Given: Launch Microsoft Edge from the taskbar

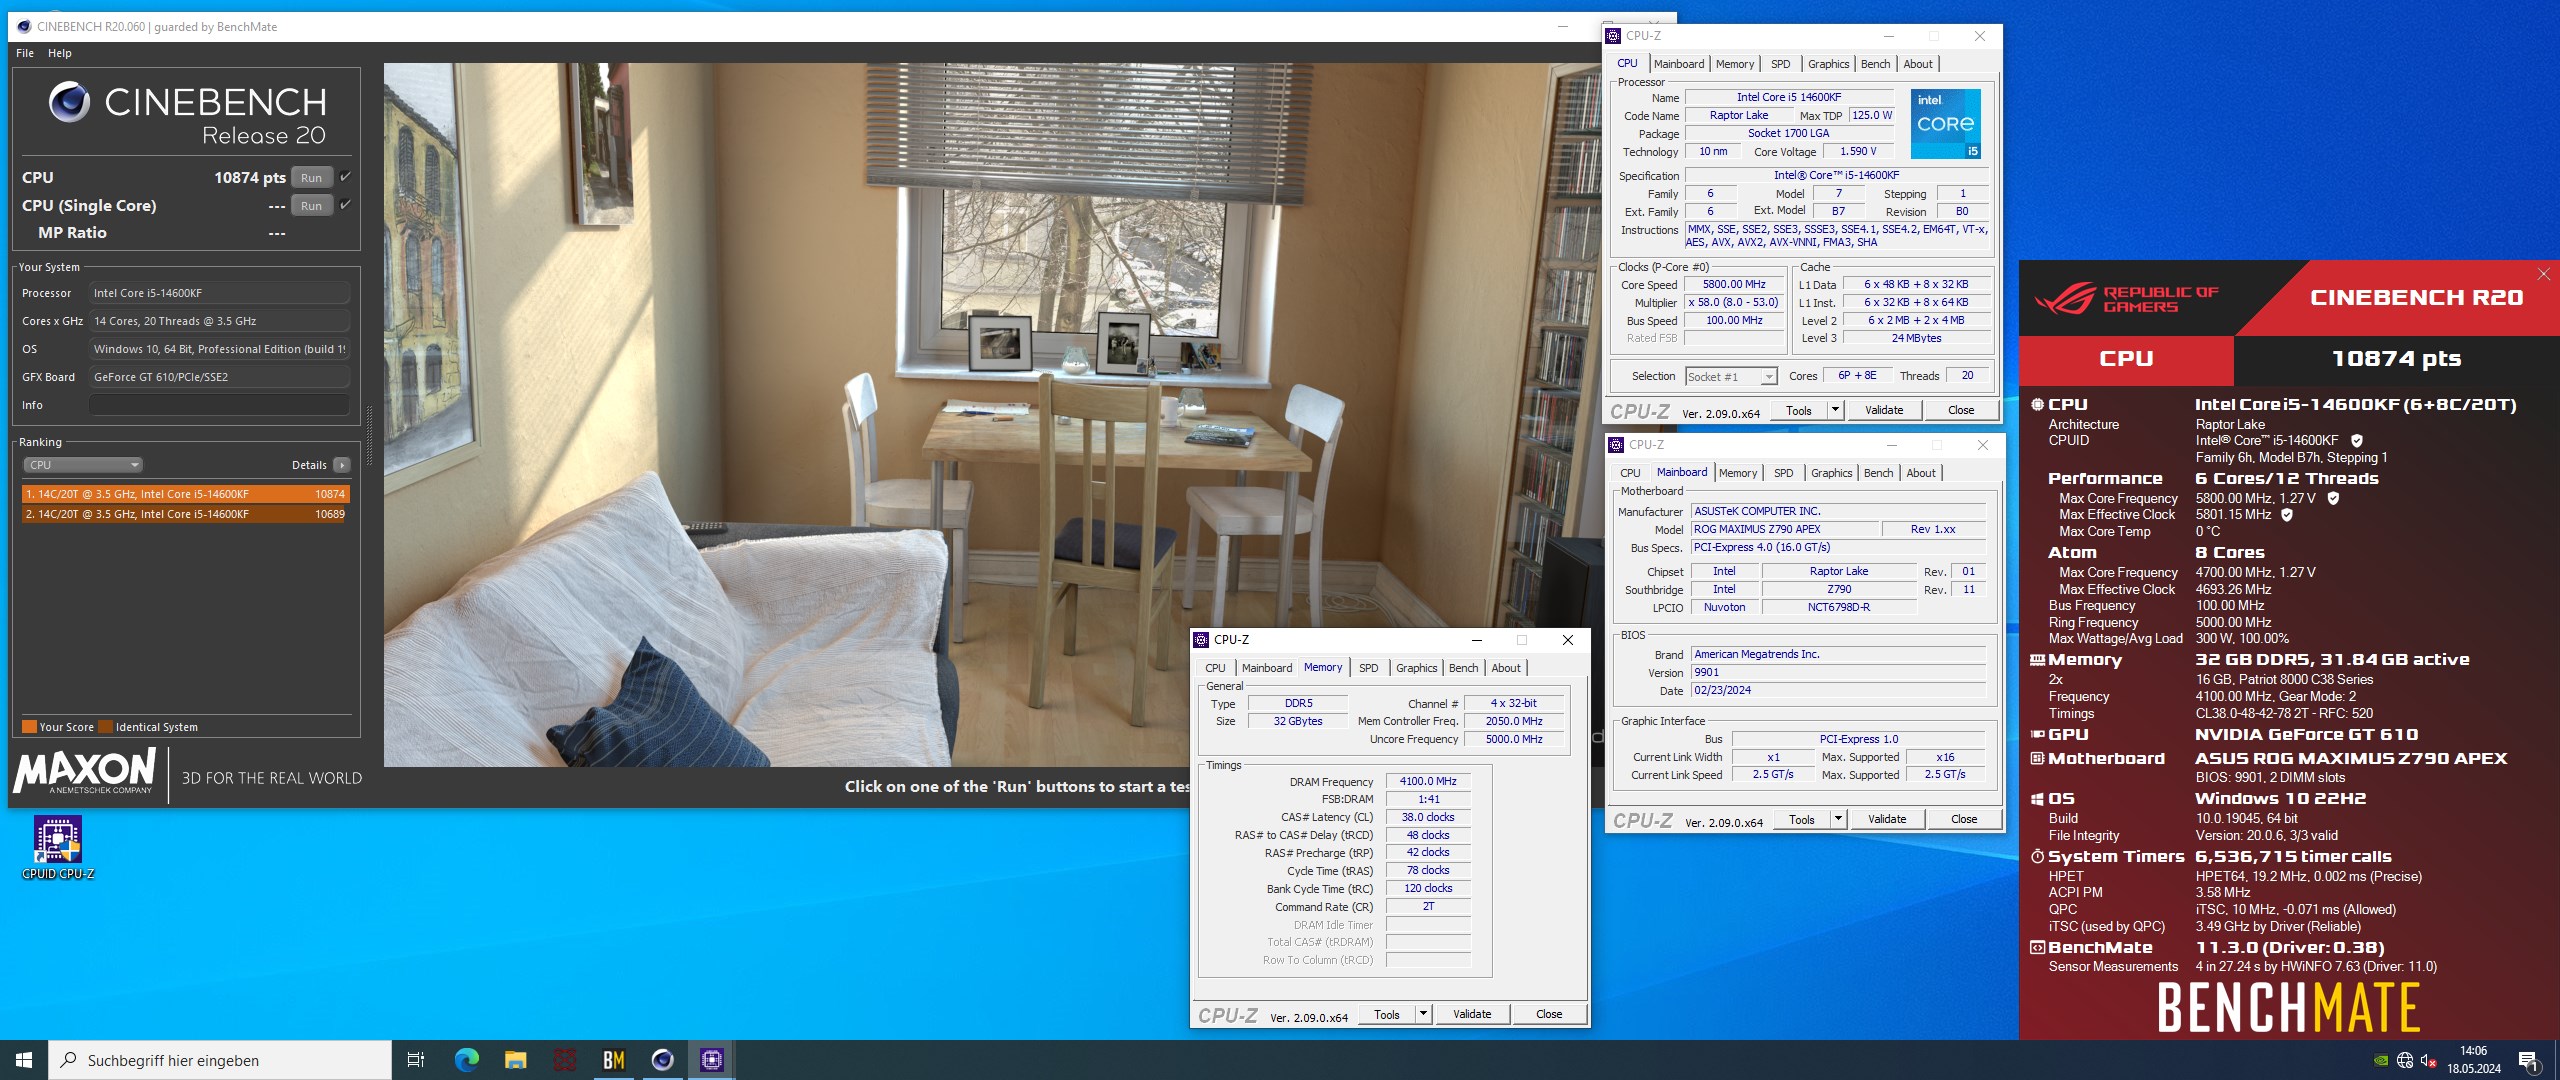Looking at the screenshot, I should pos(466,1060).
